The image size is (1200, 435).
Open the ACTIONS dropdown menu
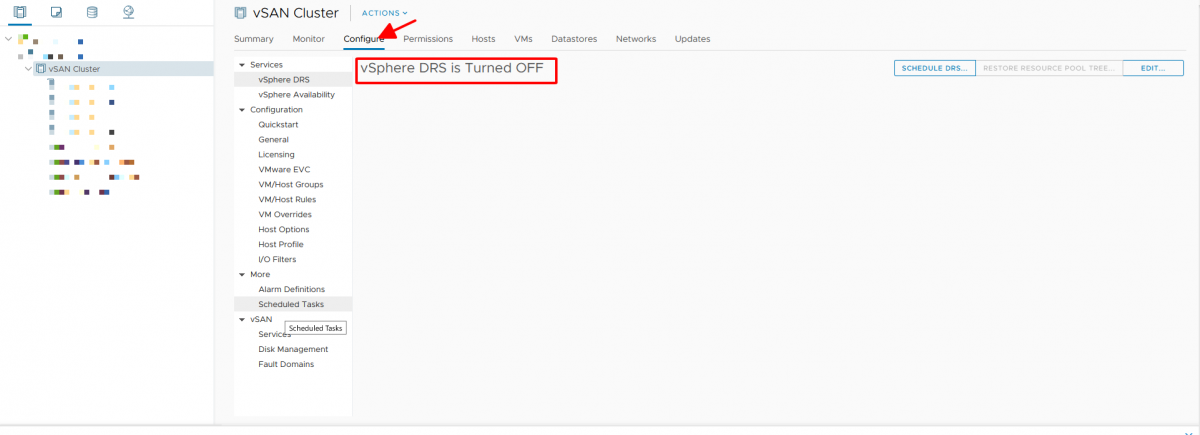coord(384,13)
